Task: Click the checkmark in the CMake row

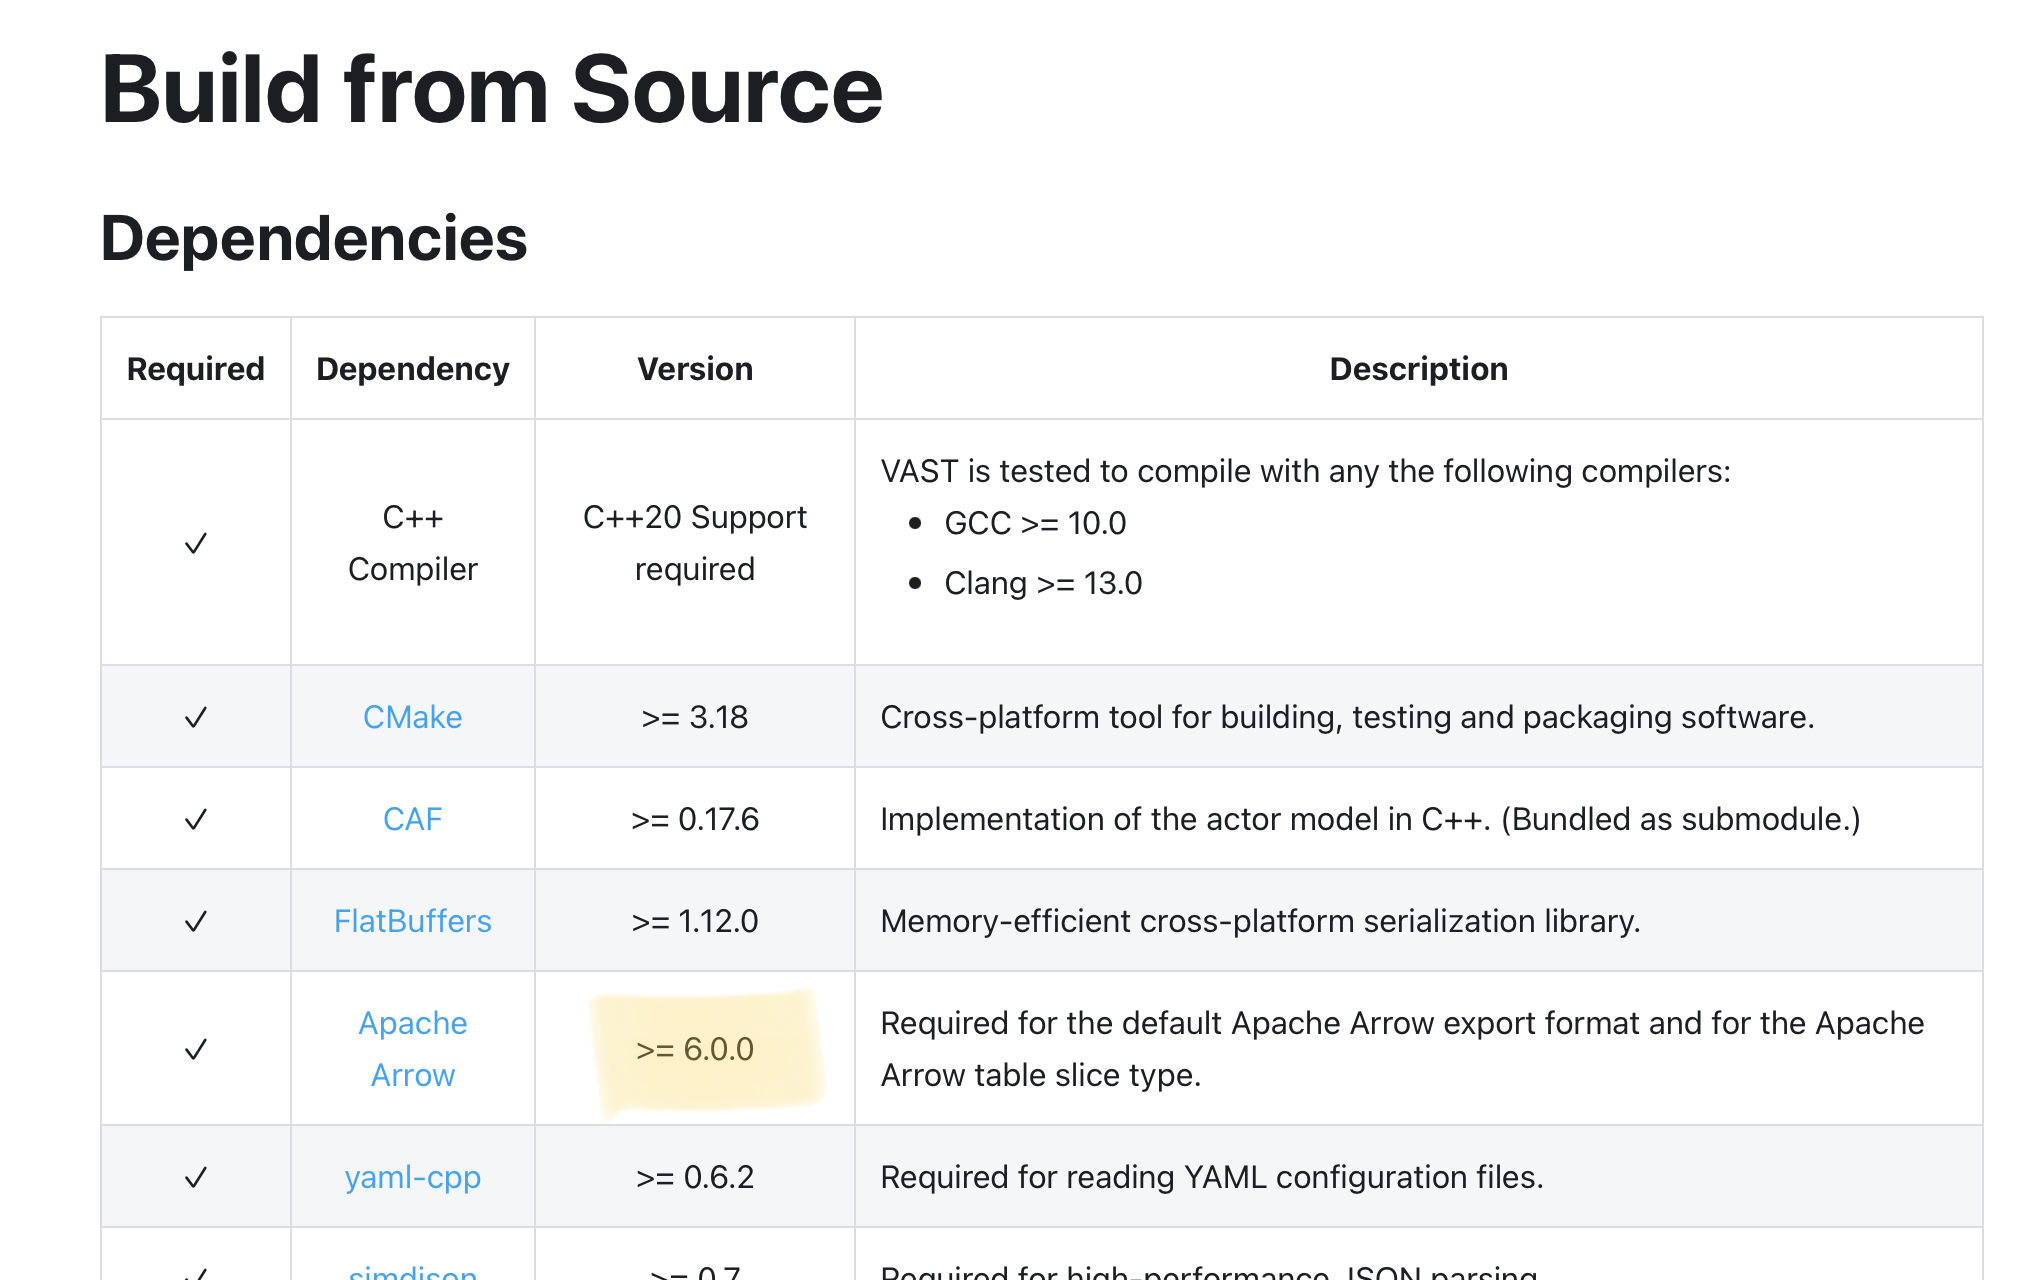Action: (196, 717)
